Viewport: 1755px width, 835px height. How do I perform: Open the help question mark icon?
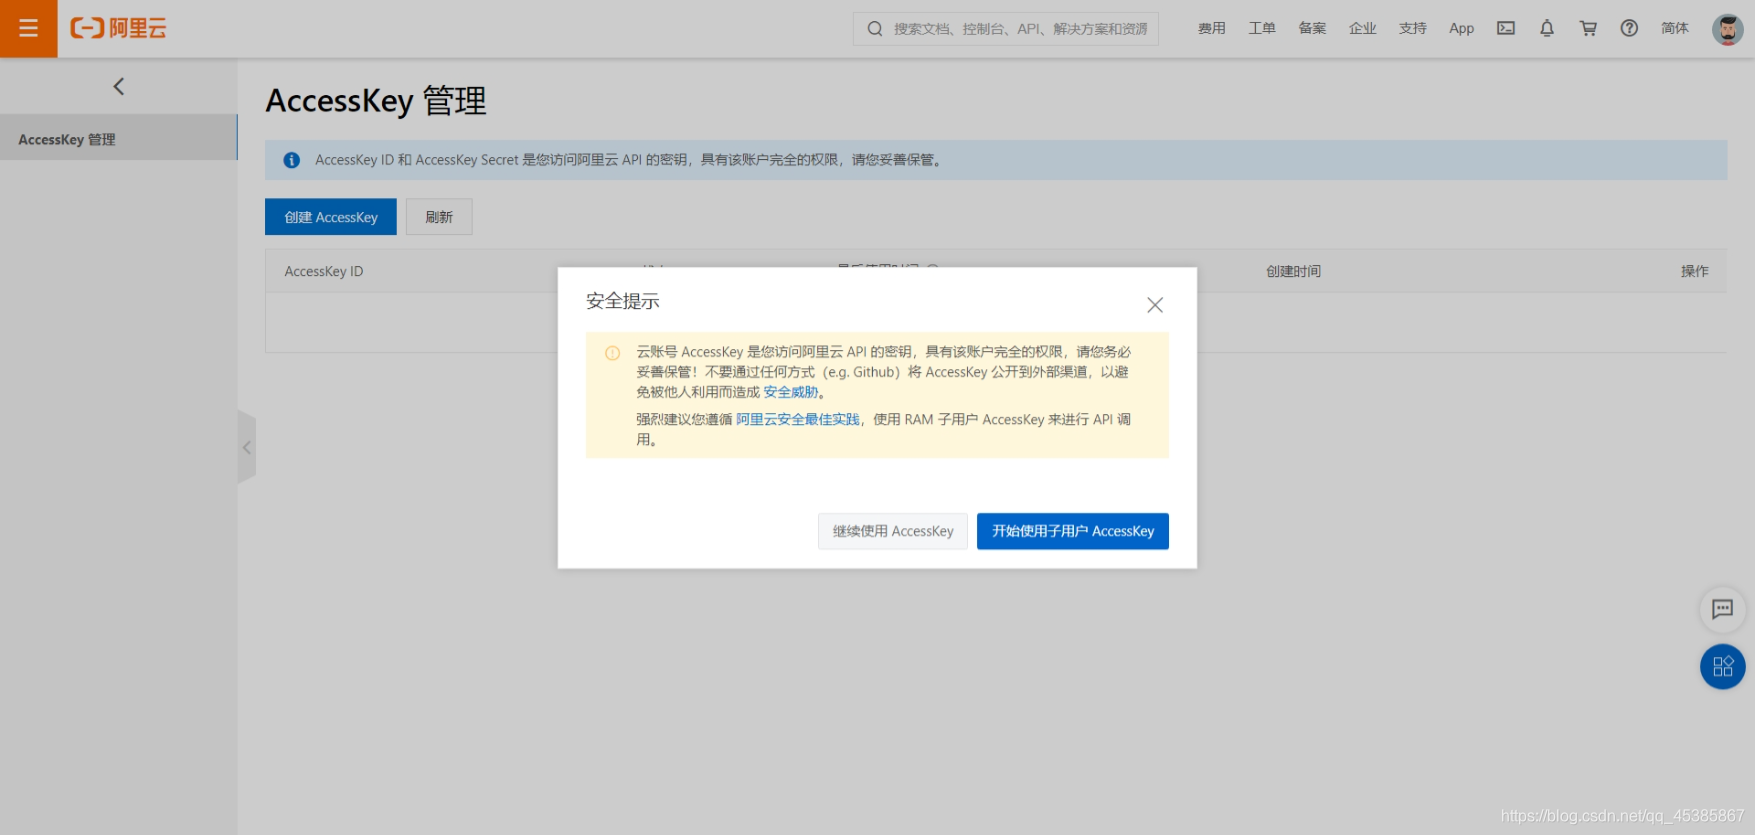[1629, 28]
